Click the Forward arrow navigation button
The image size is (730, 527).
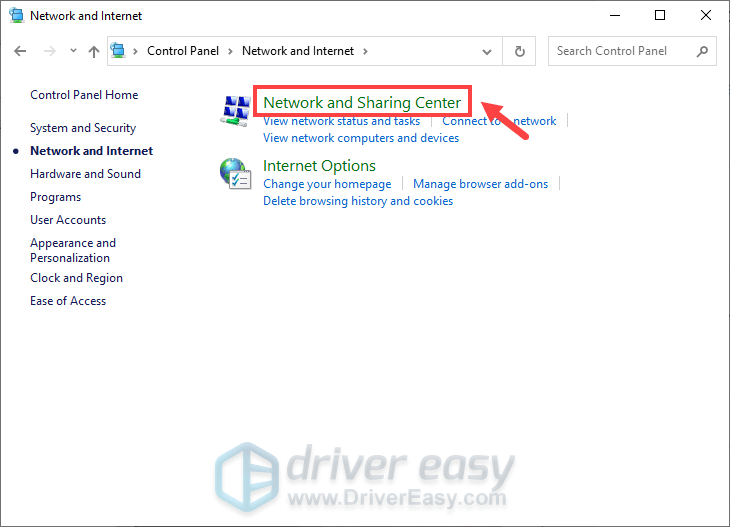[x=49, y=51]
